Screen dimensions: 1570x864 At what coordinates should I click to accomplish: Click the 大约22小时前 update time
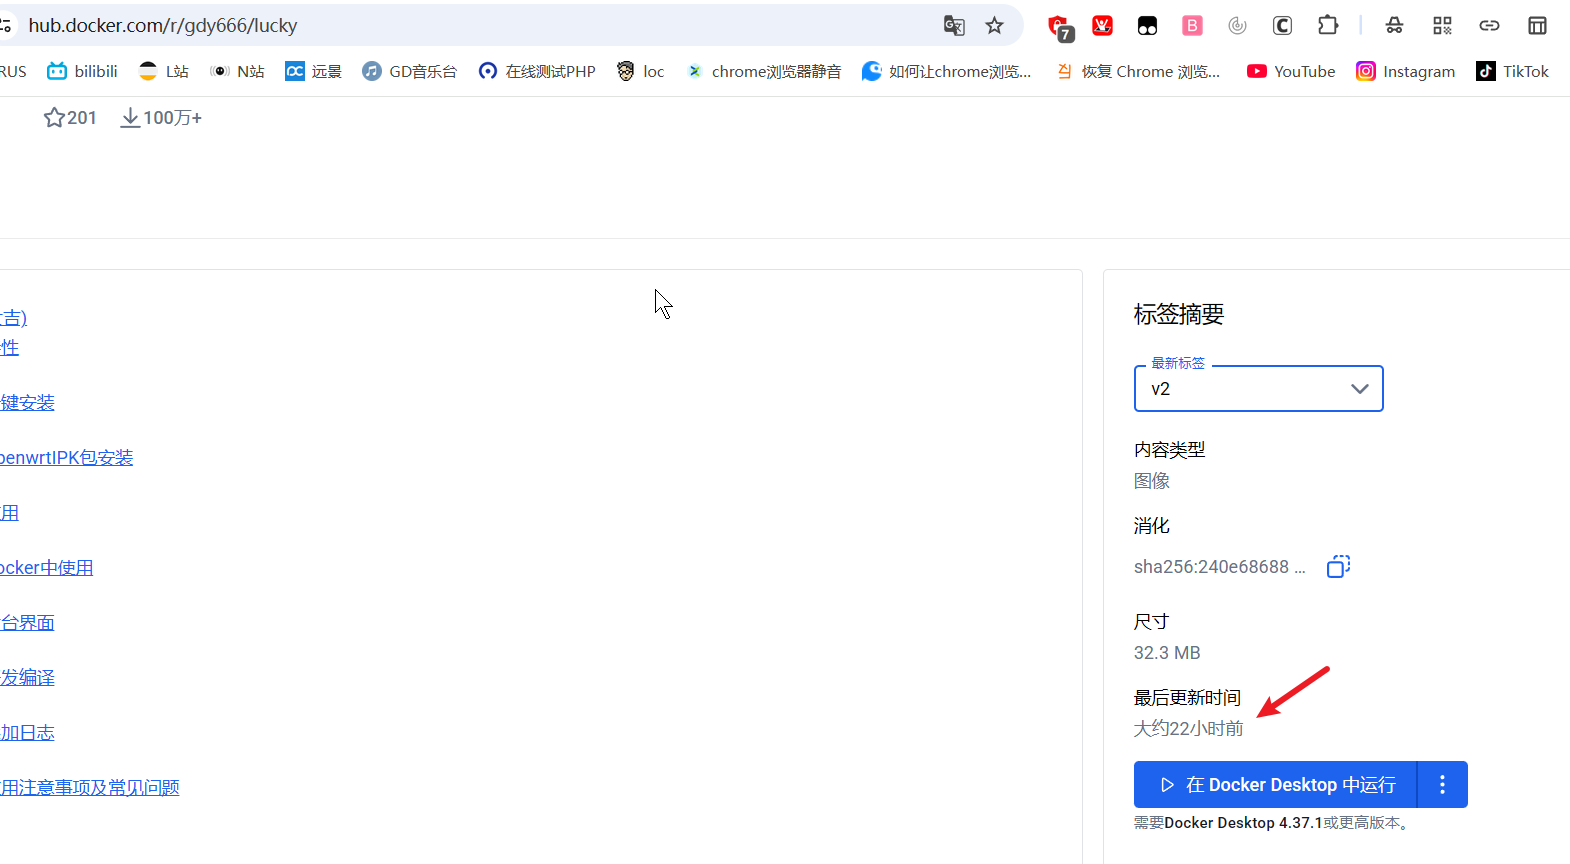(1188, 729)
